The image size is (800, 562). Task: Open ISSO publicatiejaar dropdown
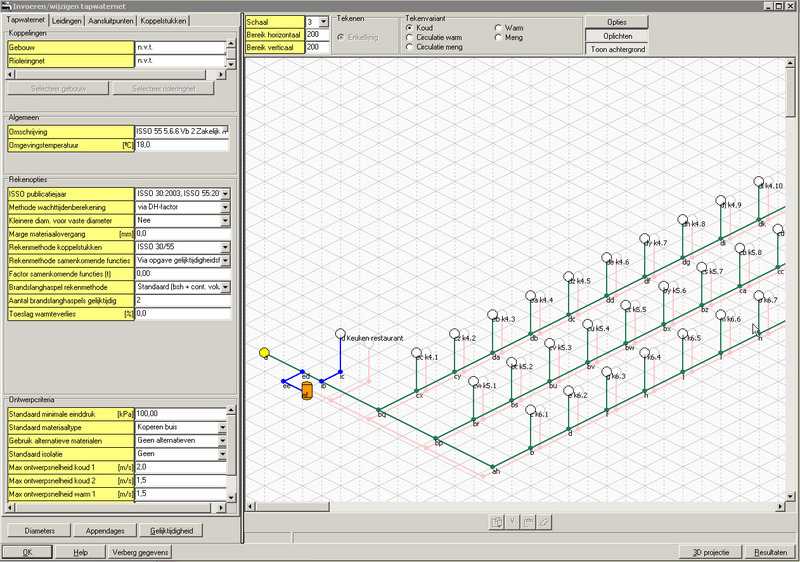coord(225,194)
